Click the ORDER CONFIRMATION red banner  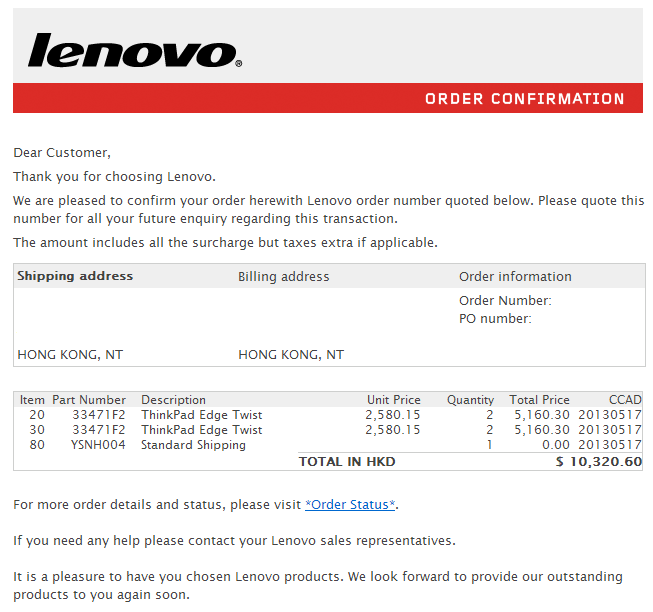pos(328,98)
